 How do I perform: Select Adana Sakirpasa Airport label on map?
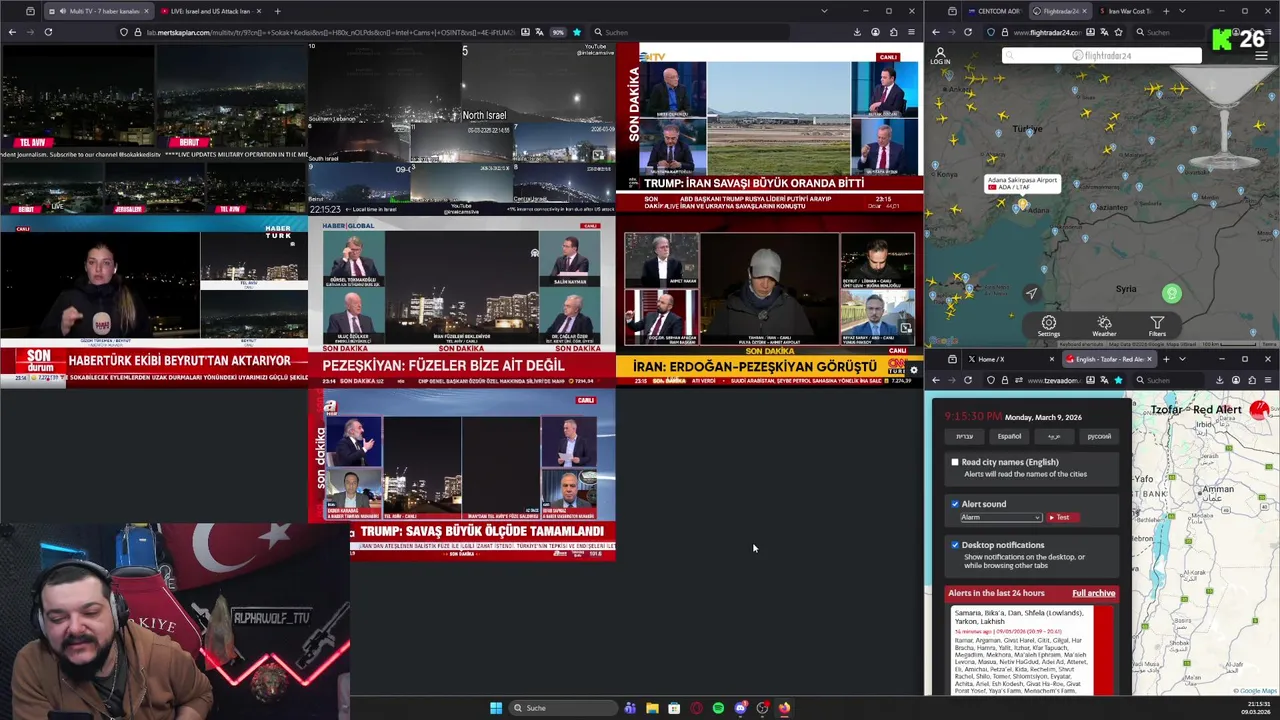pyautogui.click(x=1022, y=183)
